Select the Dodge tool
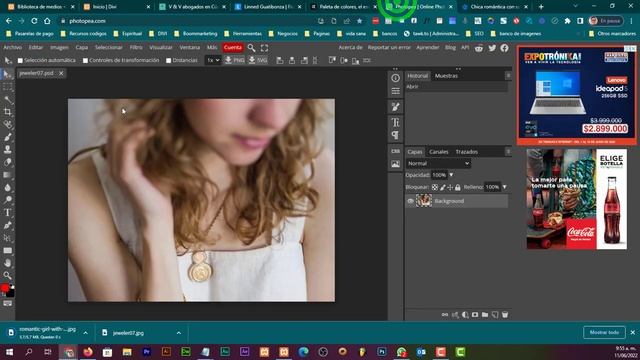Viewport: 640px width, 360px height. point(7,200)
